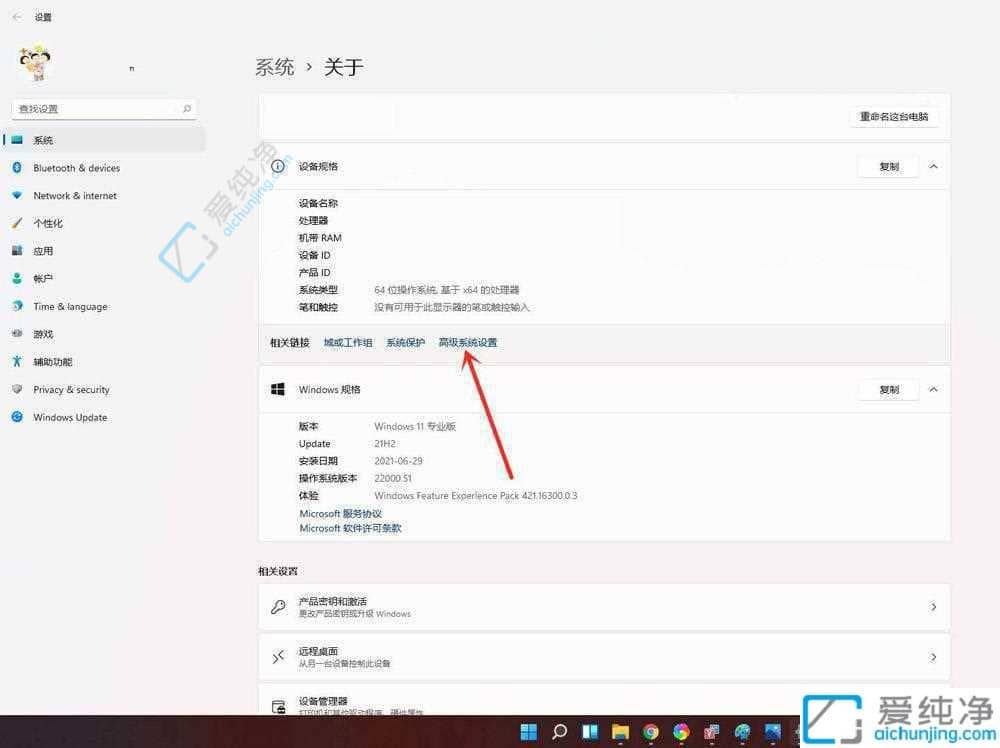Image resolution: width=1000 pixels, height=748 pixels.
Task: Open 域或工作组 link
Action: pos(348,342)
